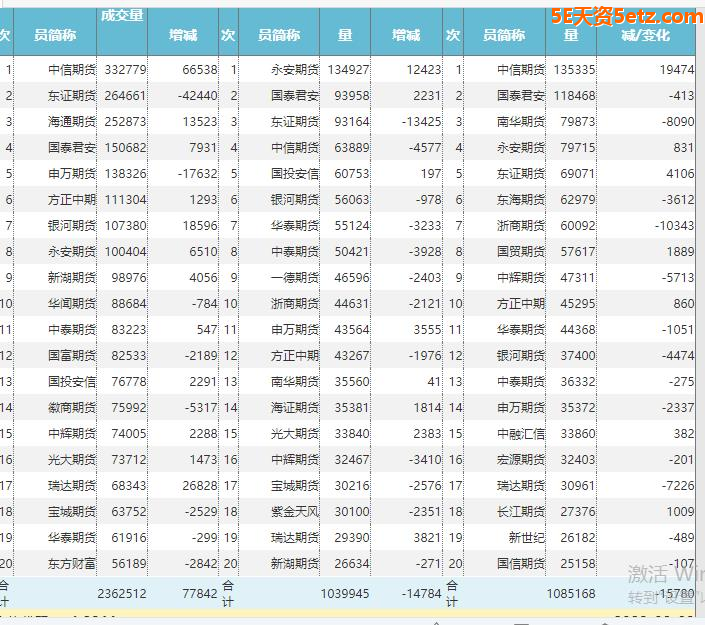705x625 pixels.
Task: Click the 海通期货 cell
Action: click(72, 122)
